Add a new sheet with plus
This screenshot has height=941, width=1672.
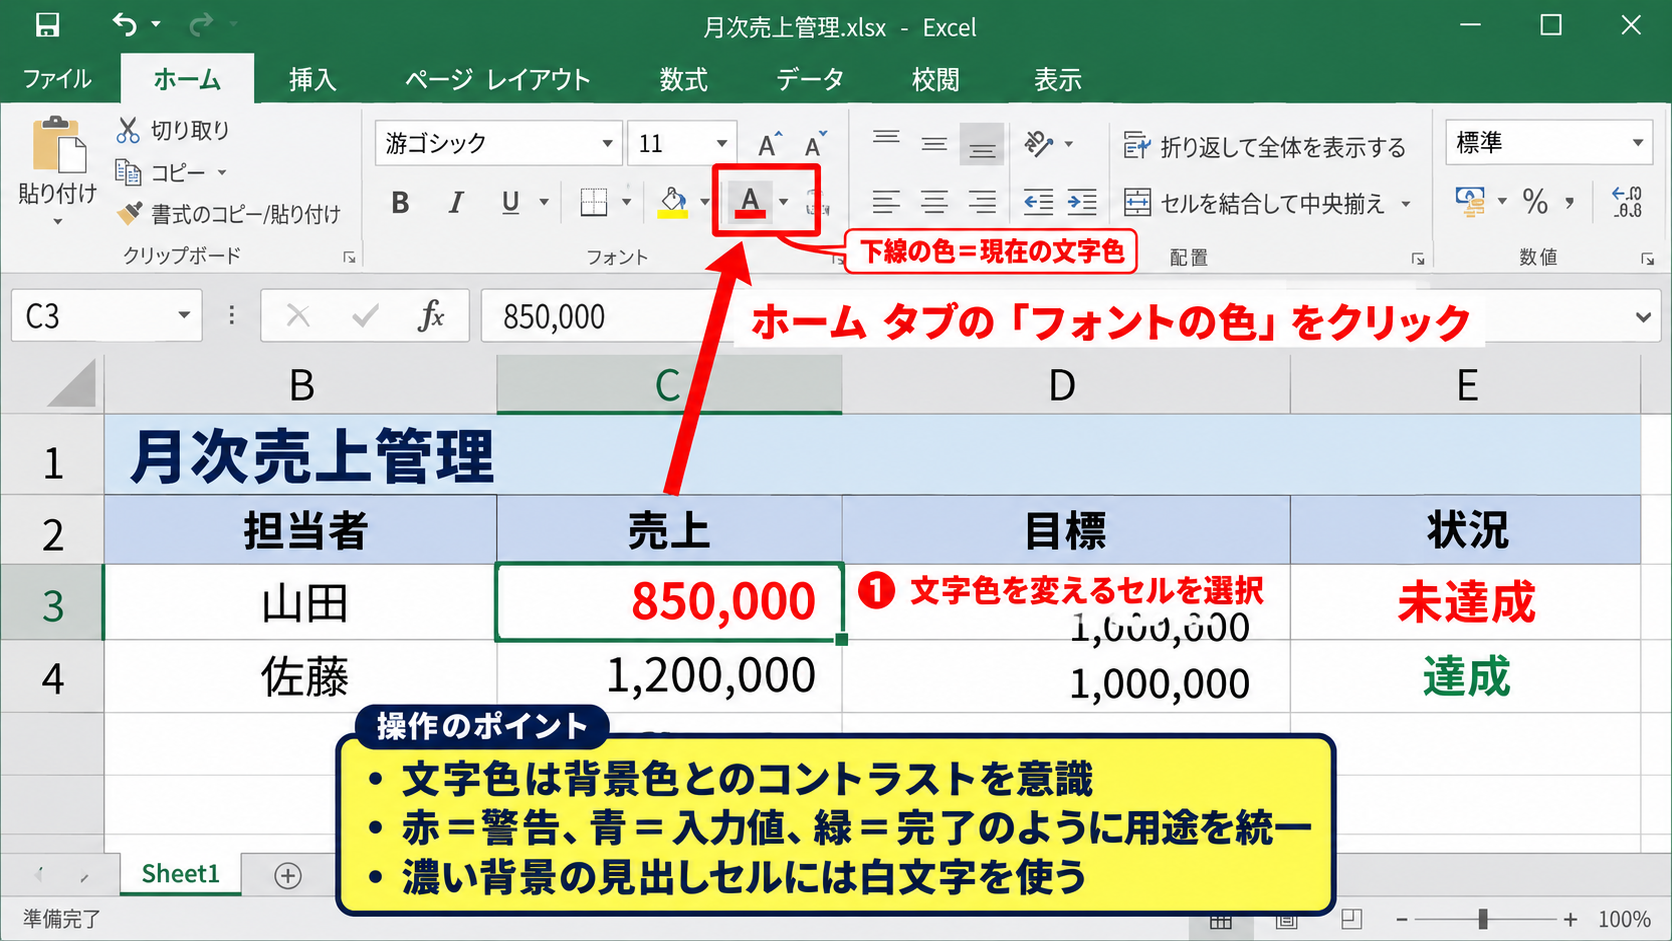(x=288, y=876)
